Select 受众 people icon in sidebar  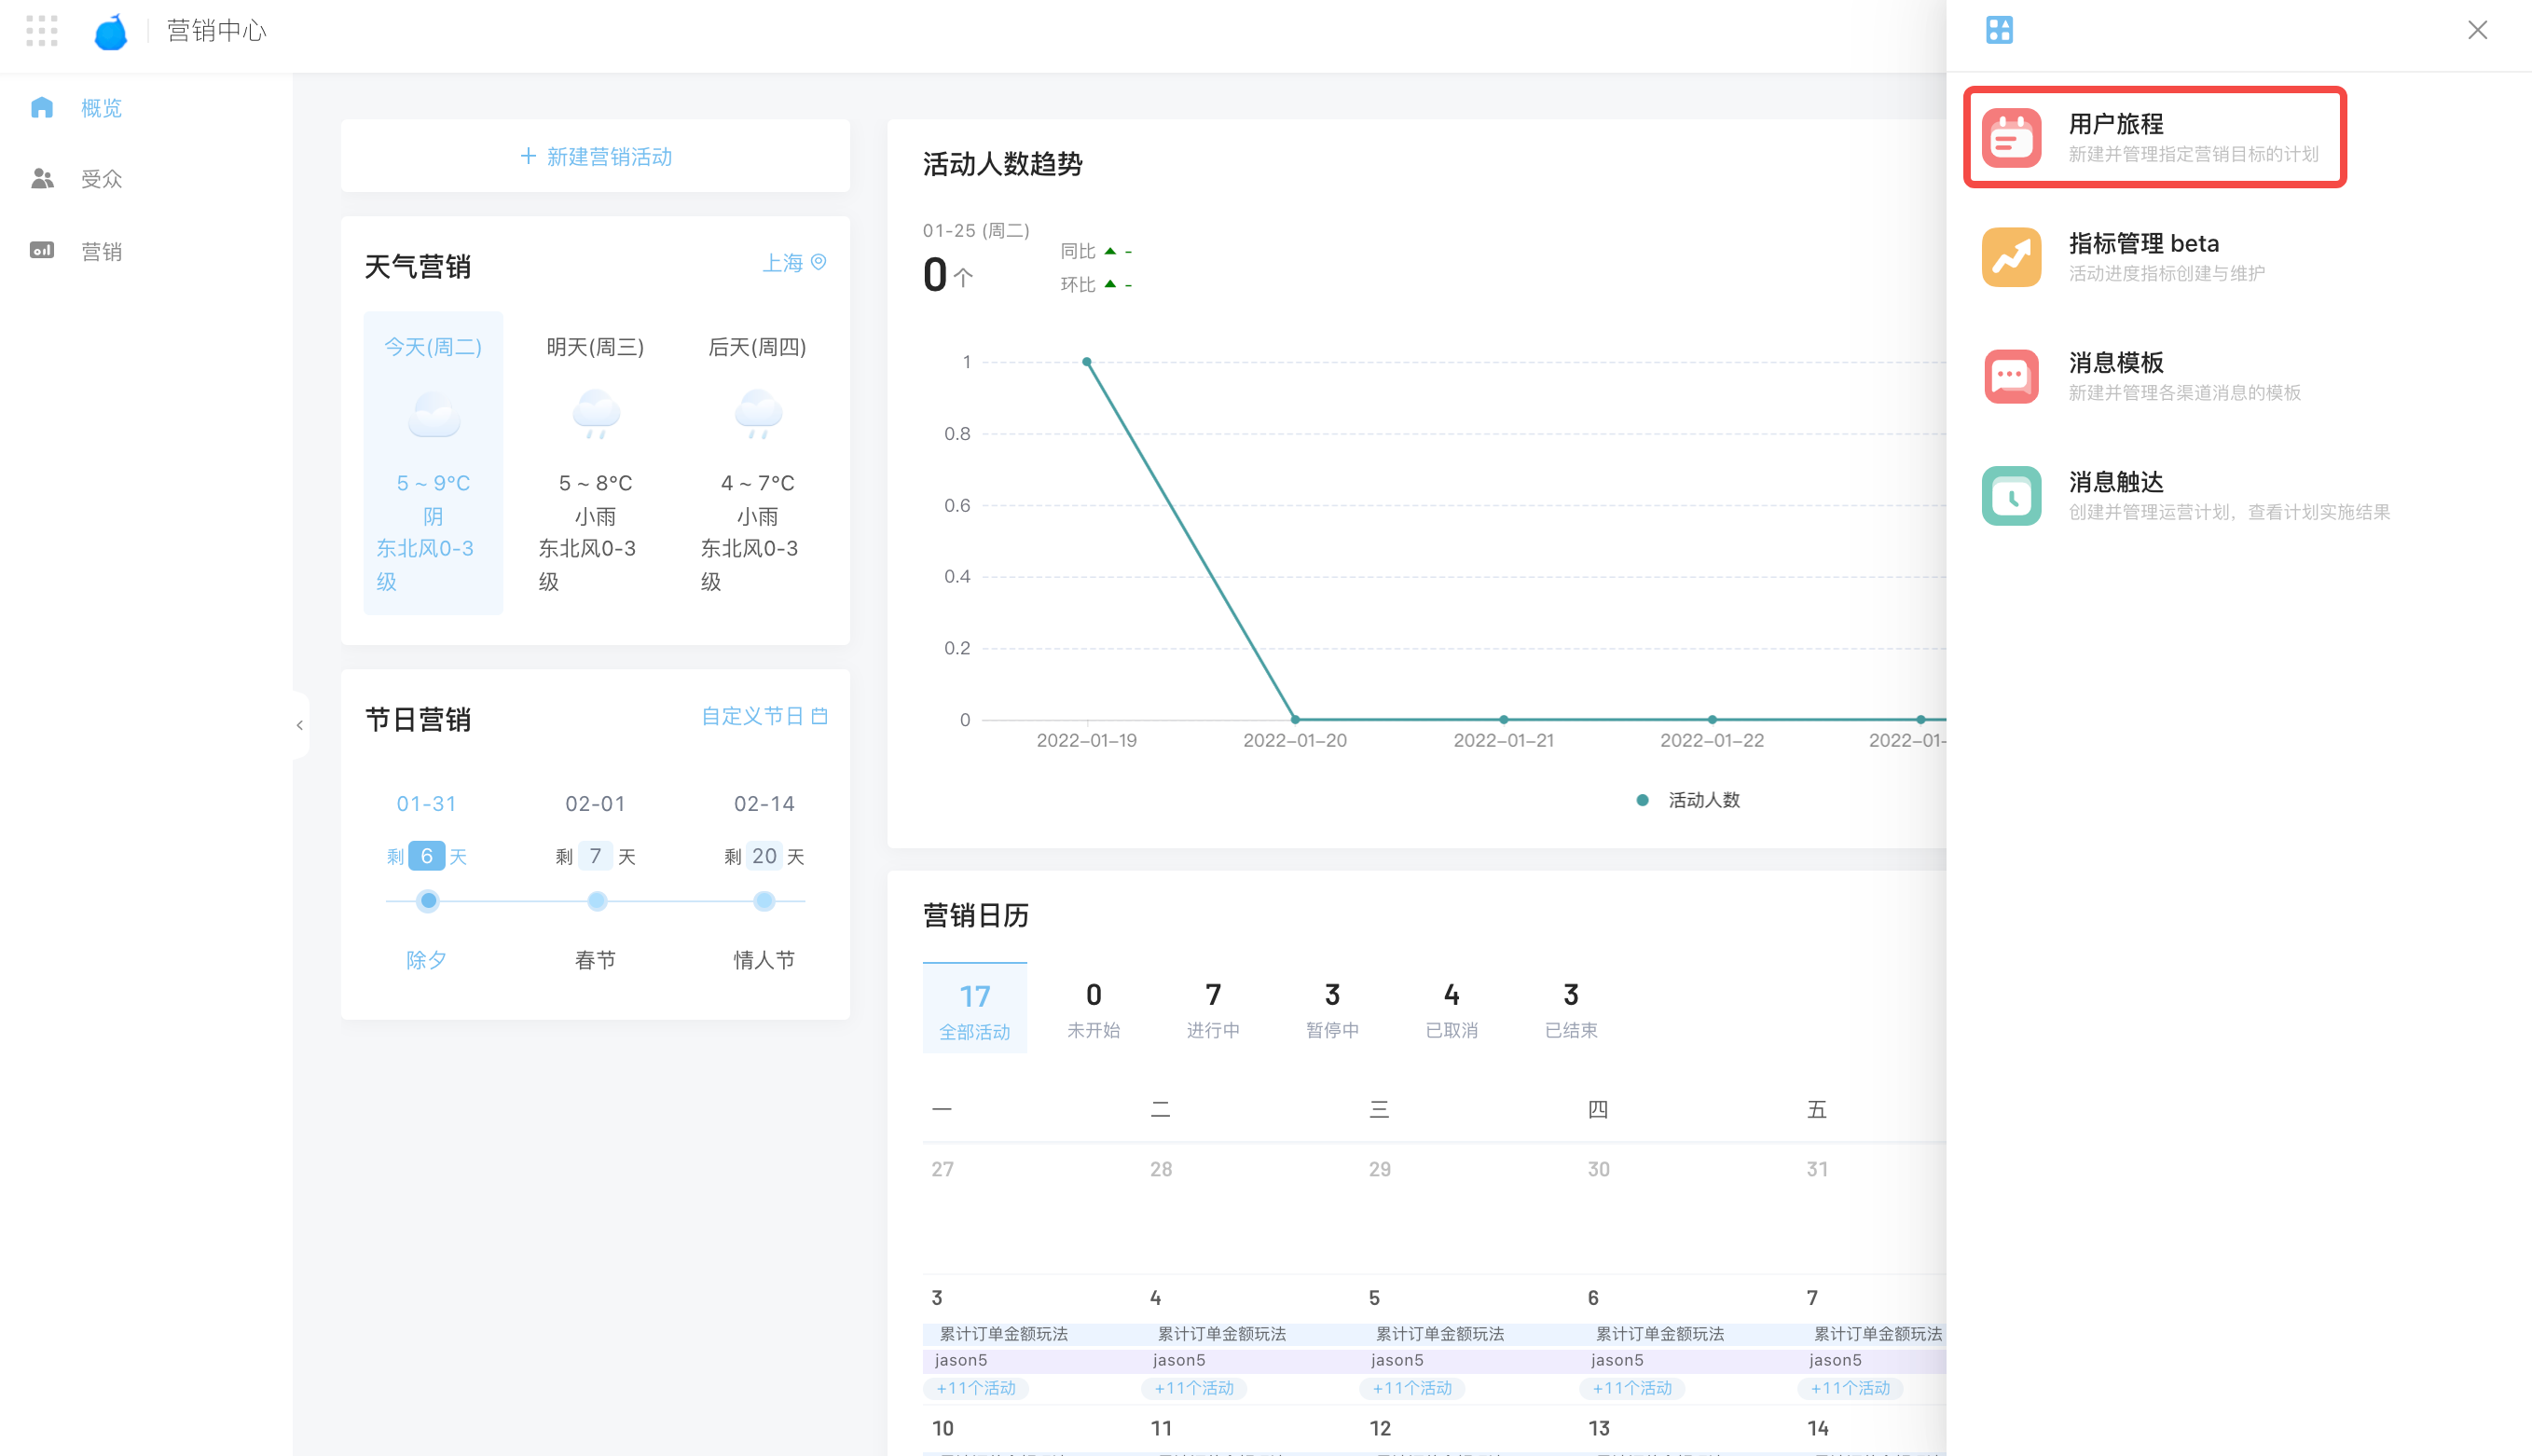tap(42, 179)
